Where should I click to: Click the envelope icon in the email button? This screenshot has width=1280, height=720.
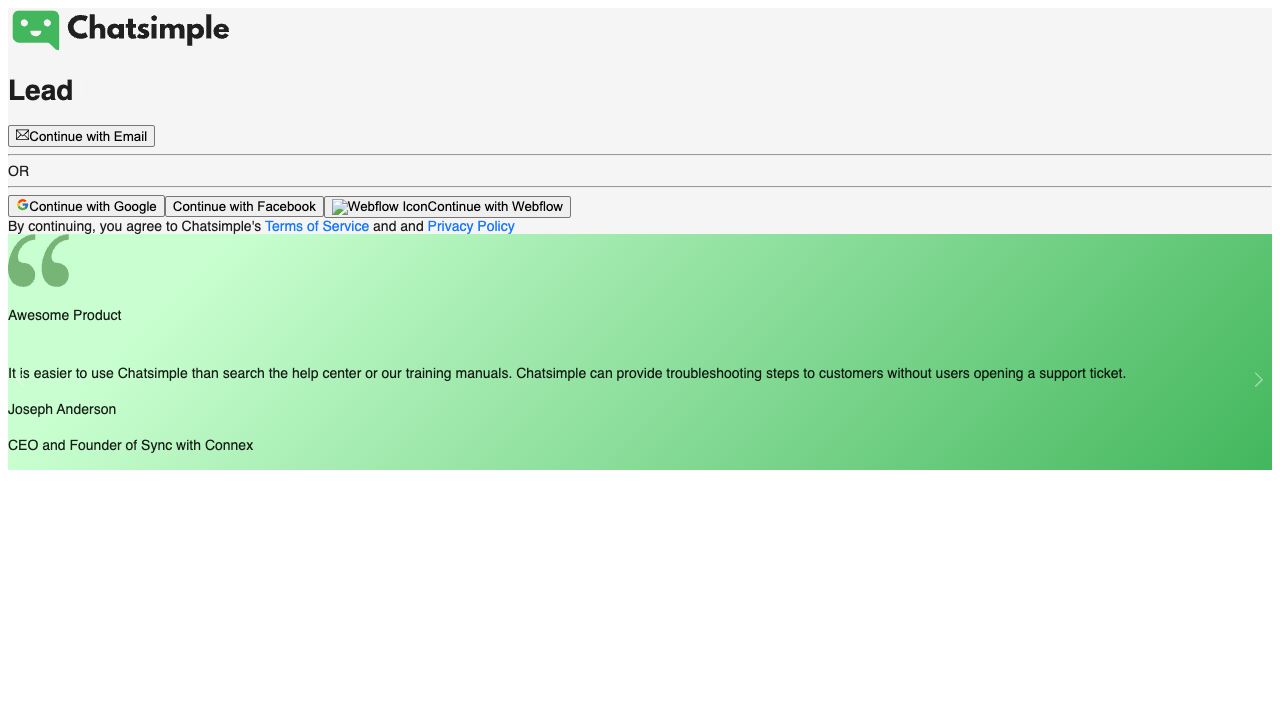(22, 135)
